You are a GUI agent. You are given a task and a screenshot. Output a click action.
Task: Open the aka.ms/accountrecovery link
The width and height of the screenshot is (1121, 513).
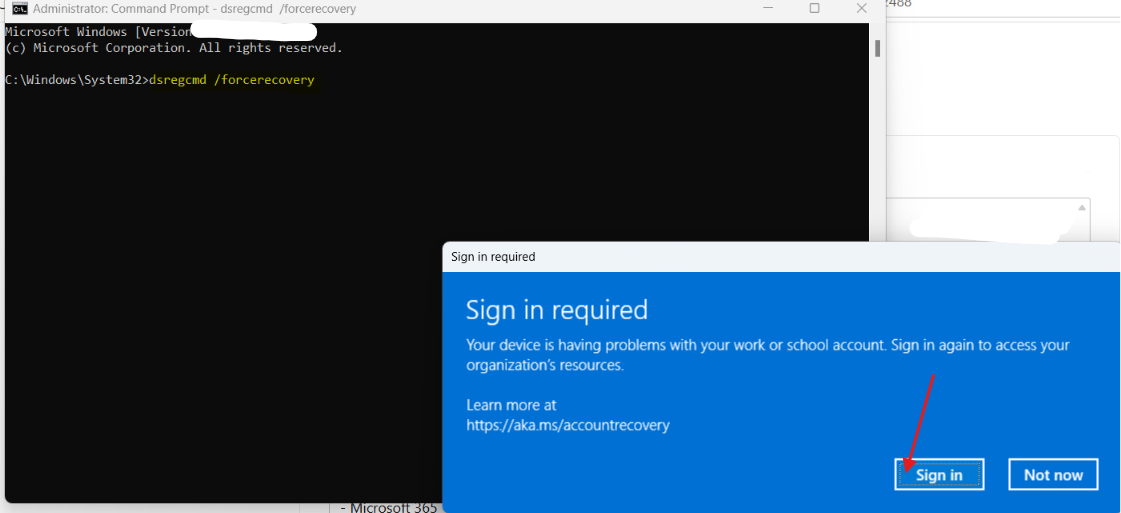(x=568, y=425)
